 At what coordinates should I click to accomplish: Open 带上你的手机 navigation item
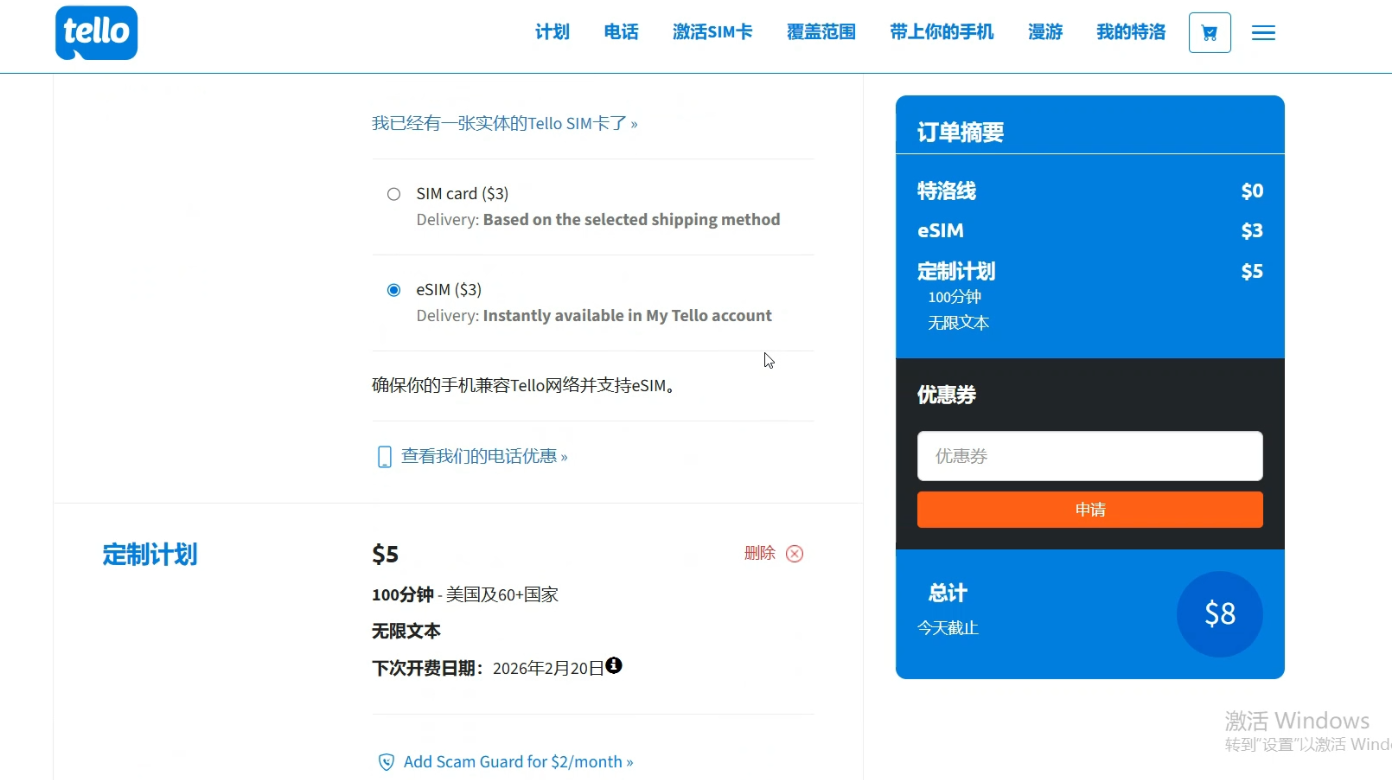click(x=942, y=32)
